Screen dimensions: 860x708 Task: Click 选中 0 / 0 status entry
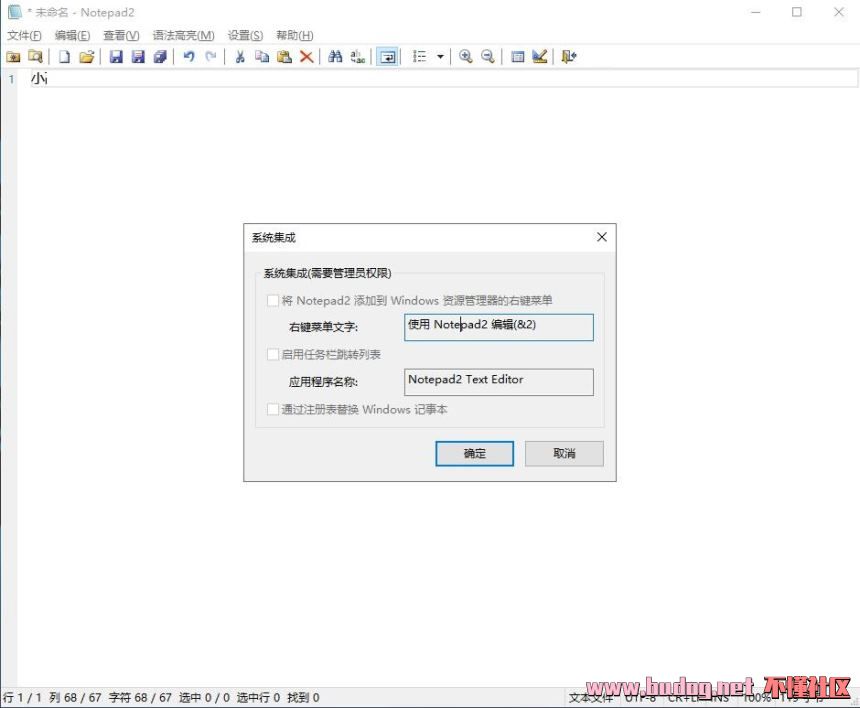tap(204, 698)
